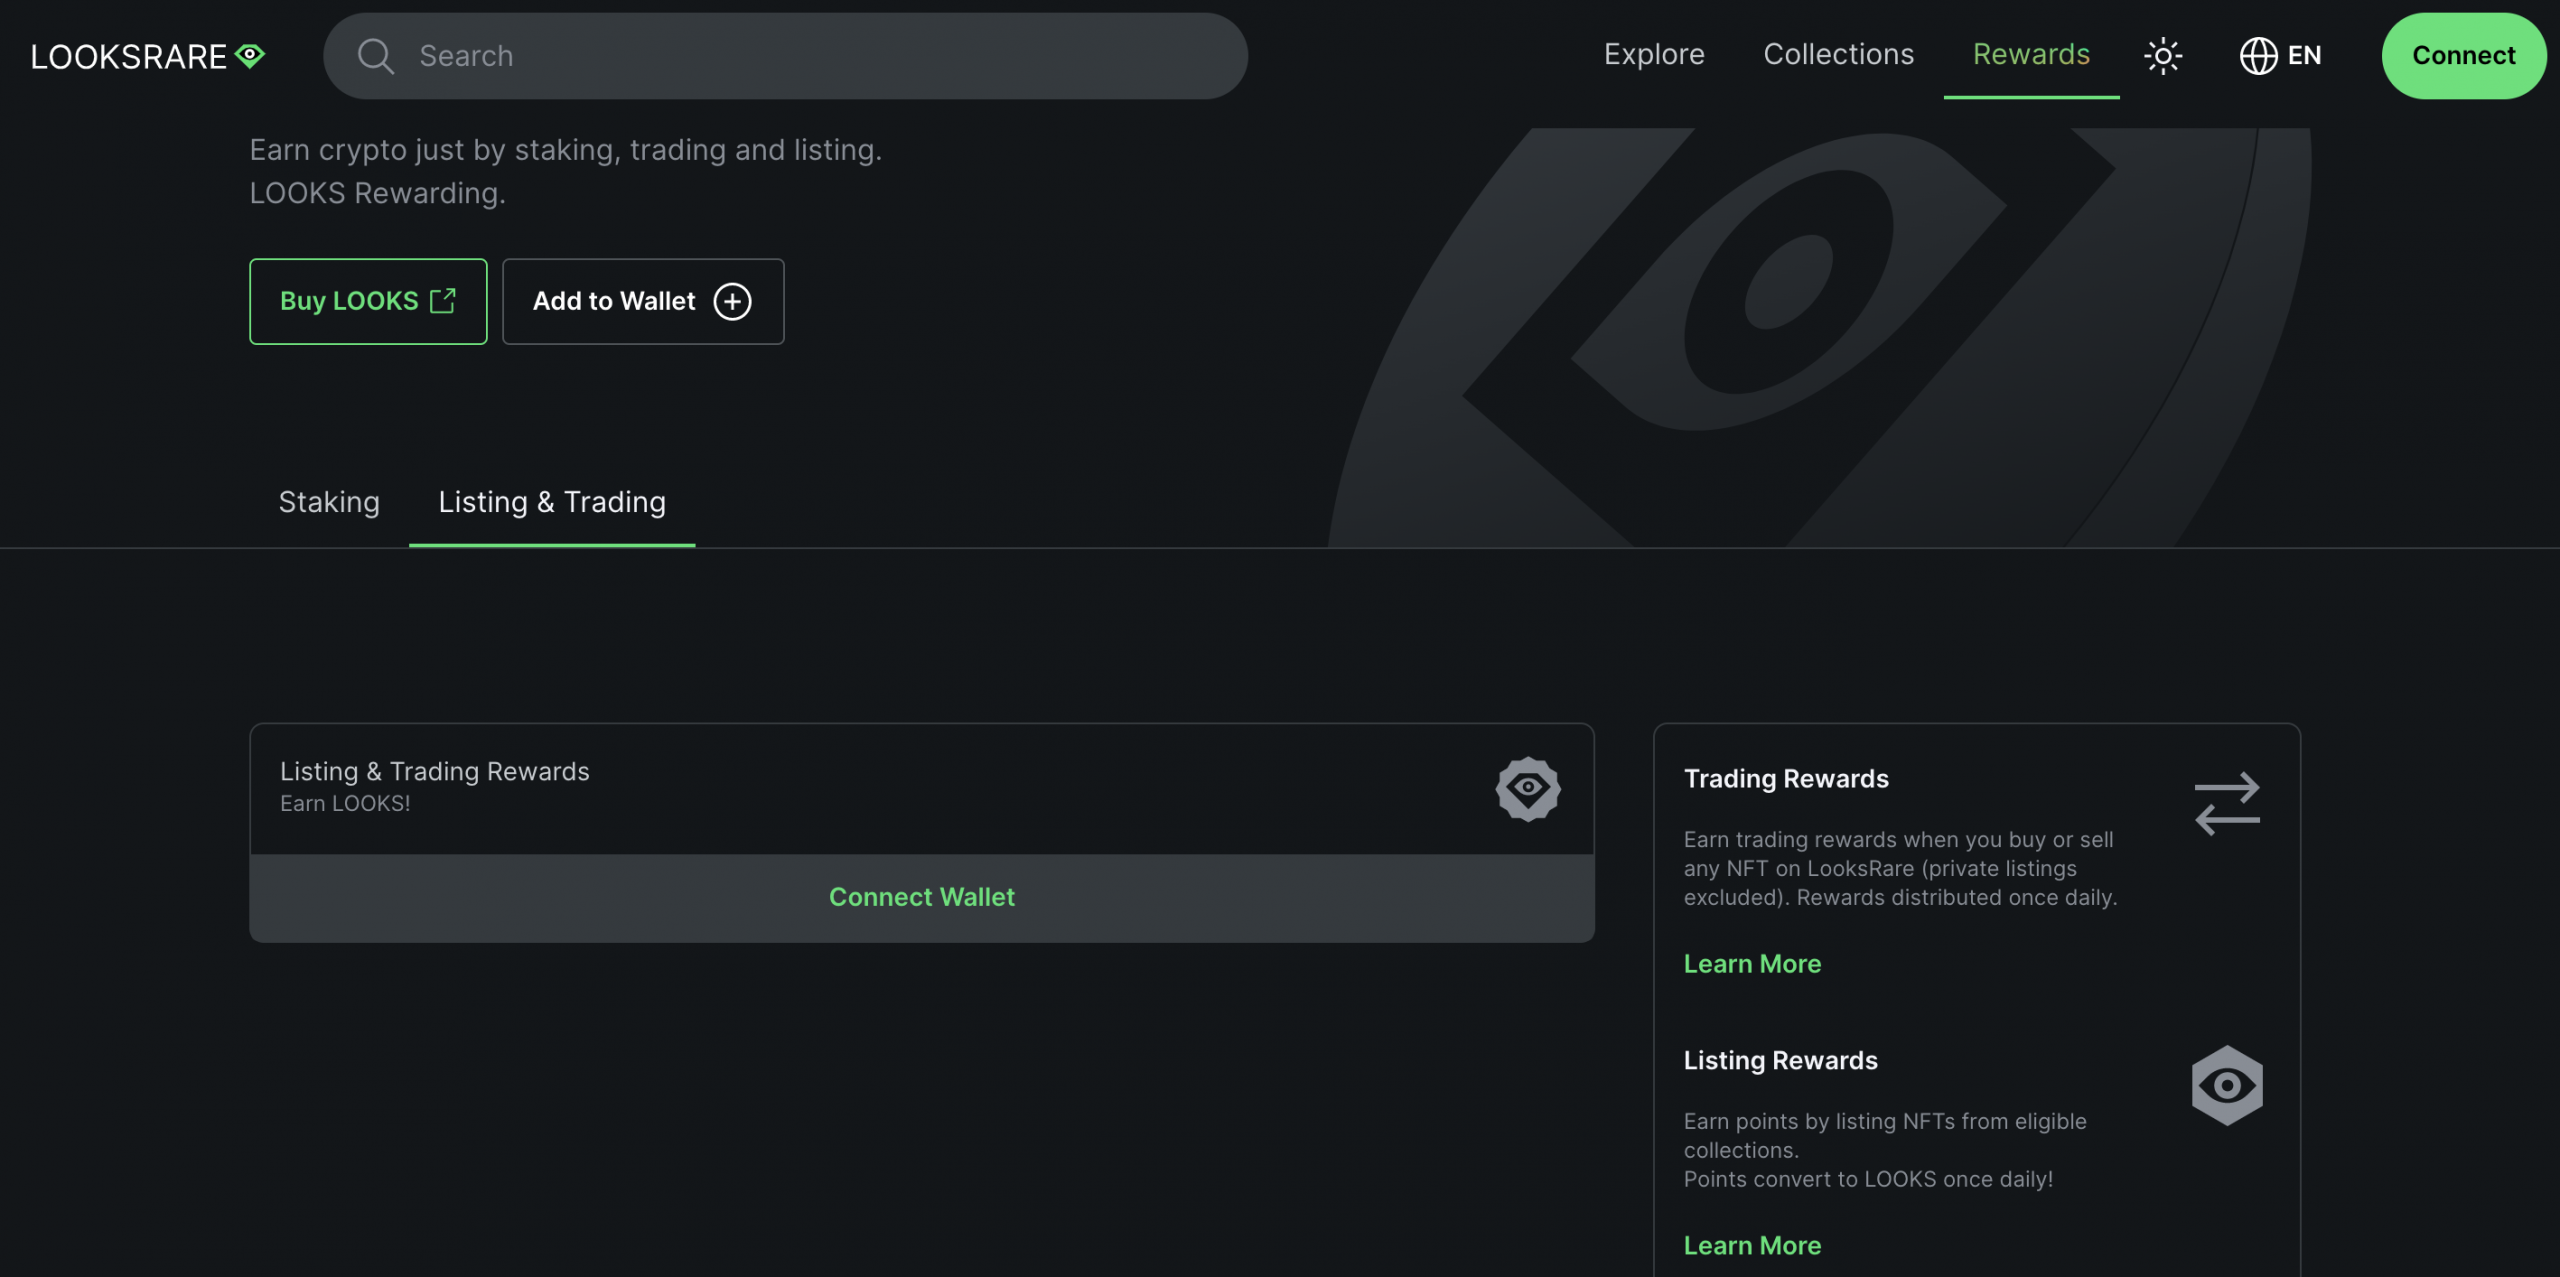
Task: Click the Buy LOOKS button
Action: coord(368,301)
